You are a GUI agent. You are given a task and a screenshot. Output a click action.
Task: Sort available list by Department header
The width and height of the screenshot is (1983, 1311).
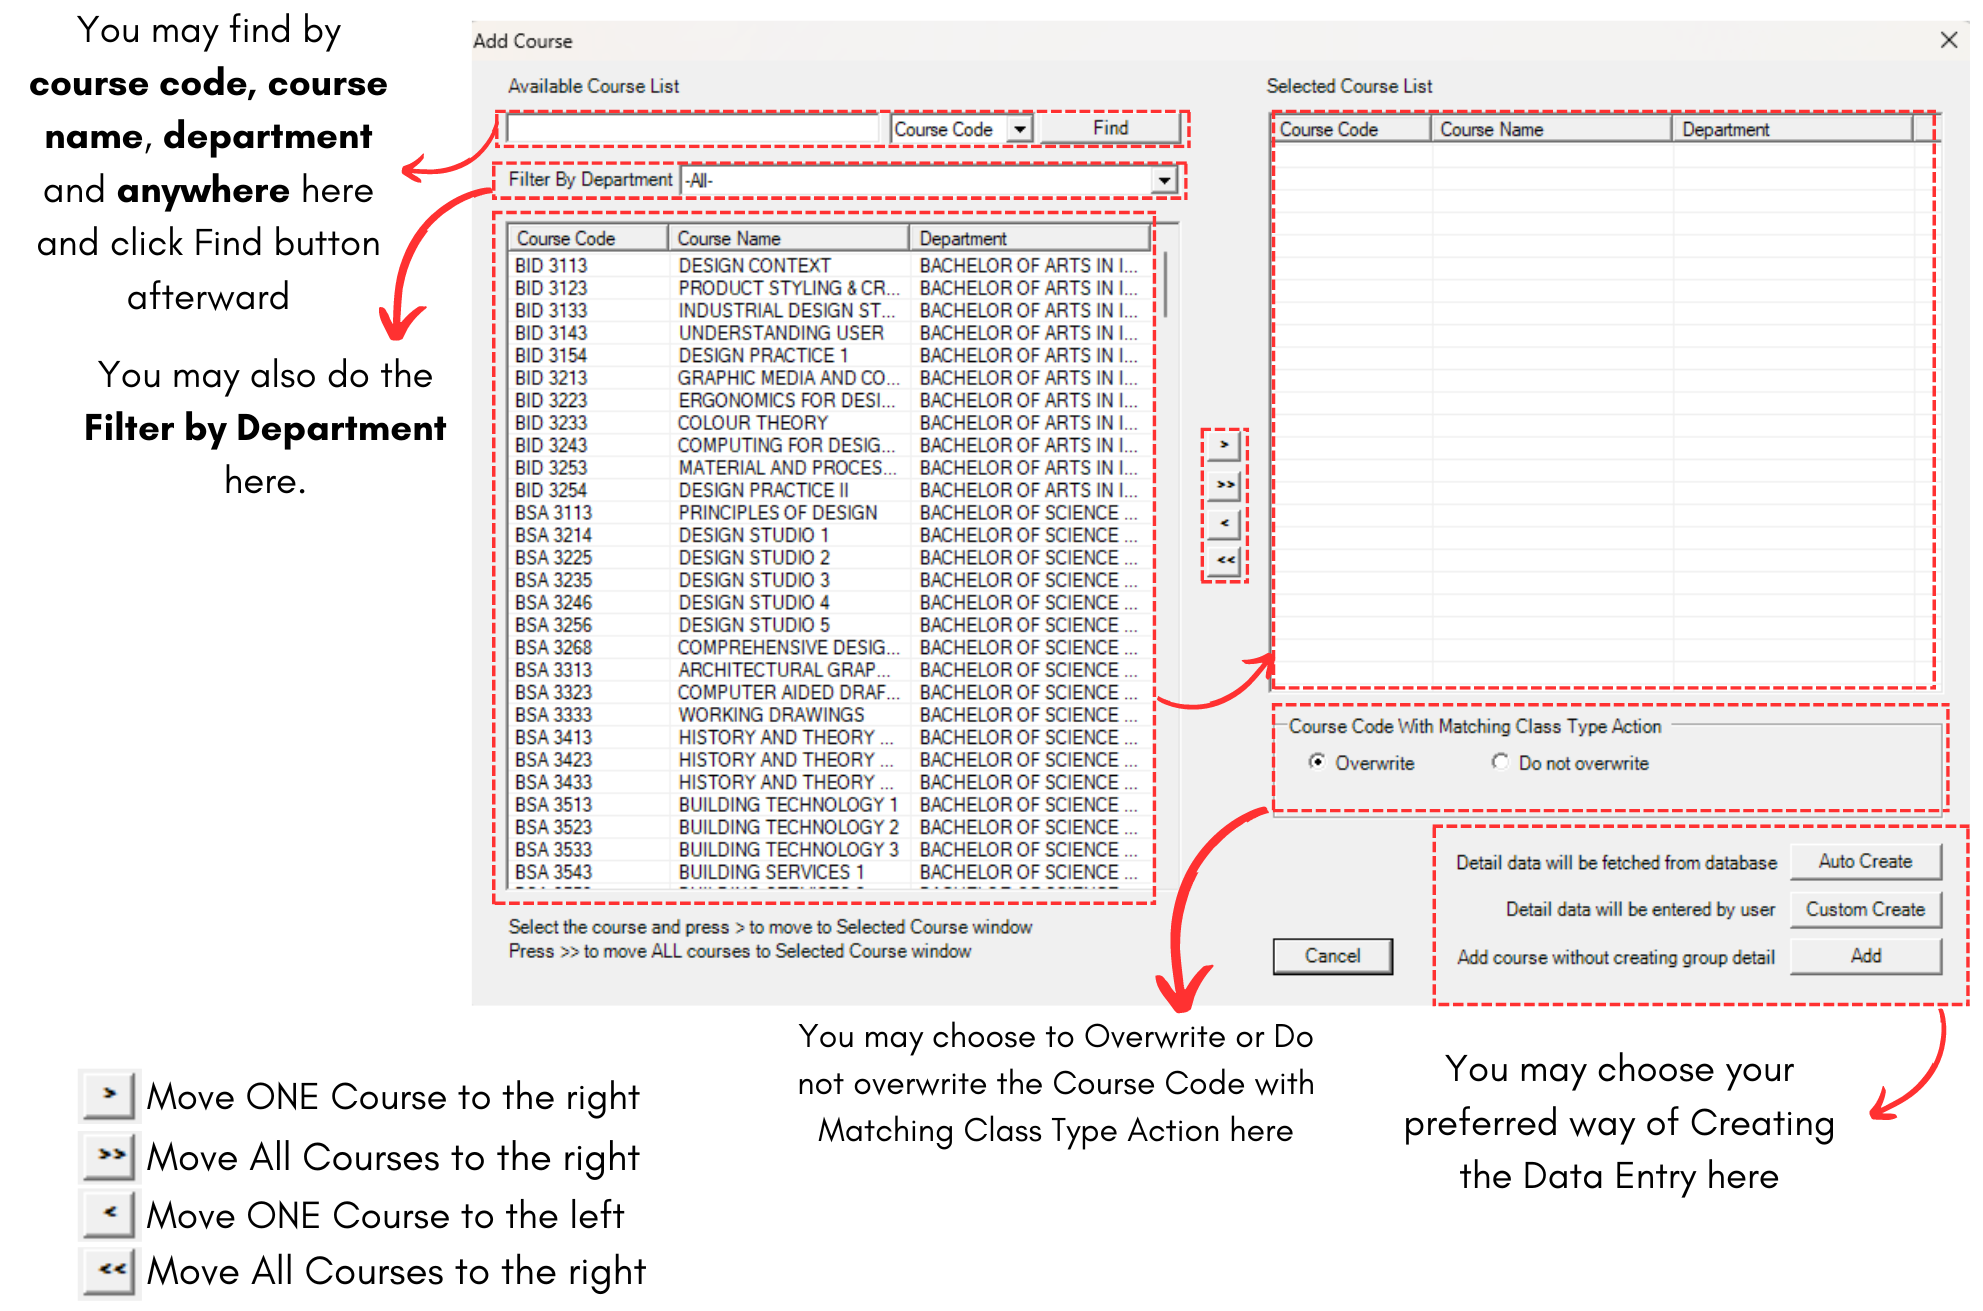[1028, 238]
